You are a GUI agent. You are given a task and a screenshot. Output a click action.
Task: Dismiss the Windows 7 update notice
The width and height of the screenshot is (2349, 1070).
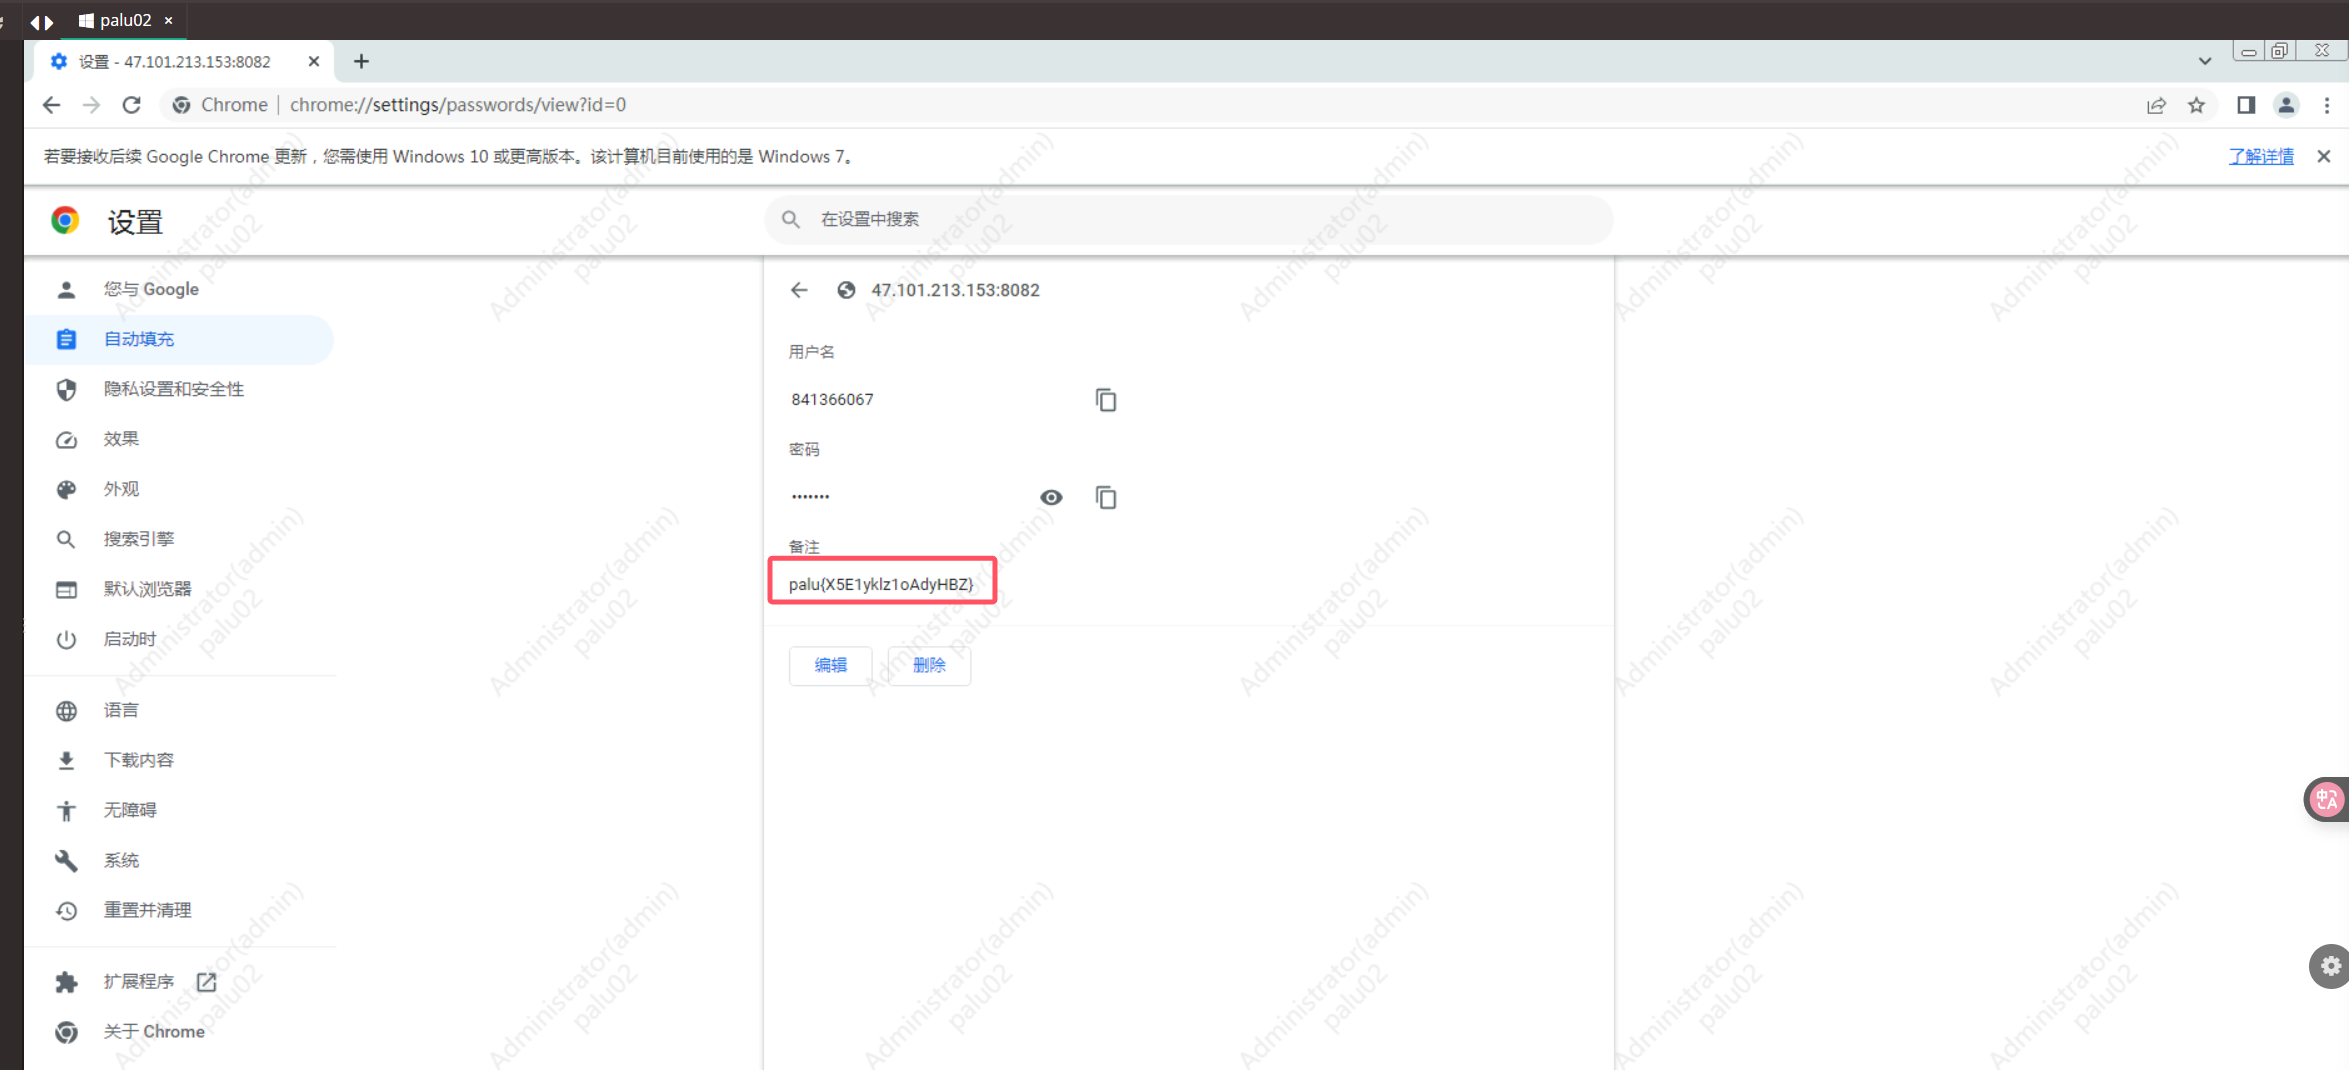2324,156
